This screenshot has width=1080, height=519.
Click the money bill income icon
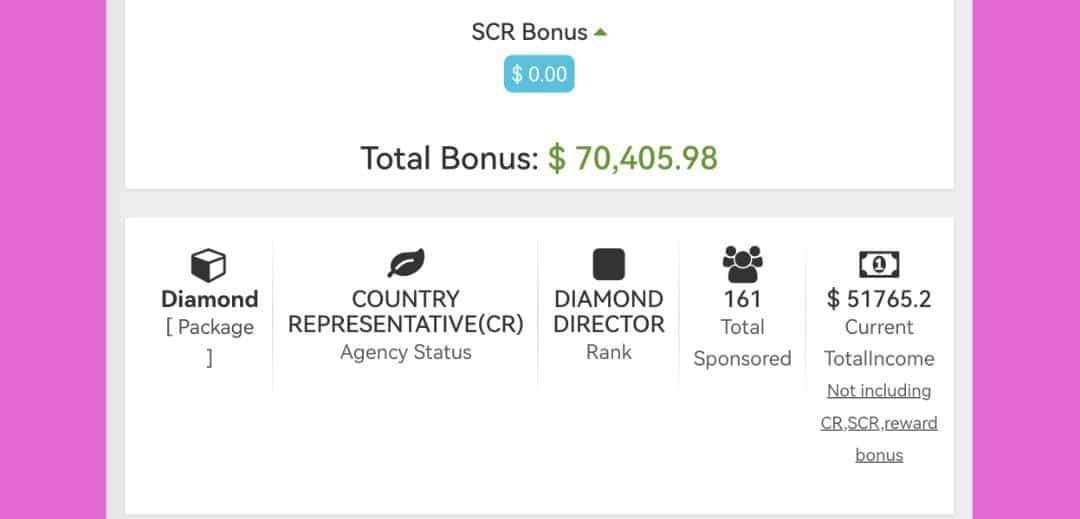point(879,264)
